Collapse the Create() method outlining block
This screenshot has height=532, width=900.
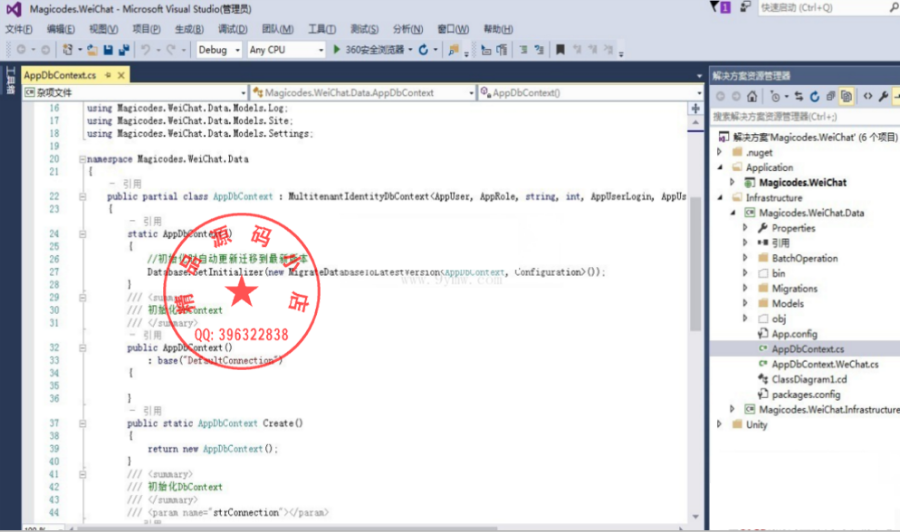pos(82,424)
